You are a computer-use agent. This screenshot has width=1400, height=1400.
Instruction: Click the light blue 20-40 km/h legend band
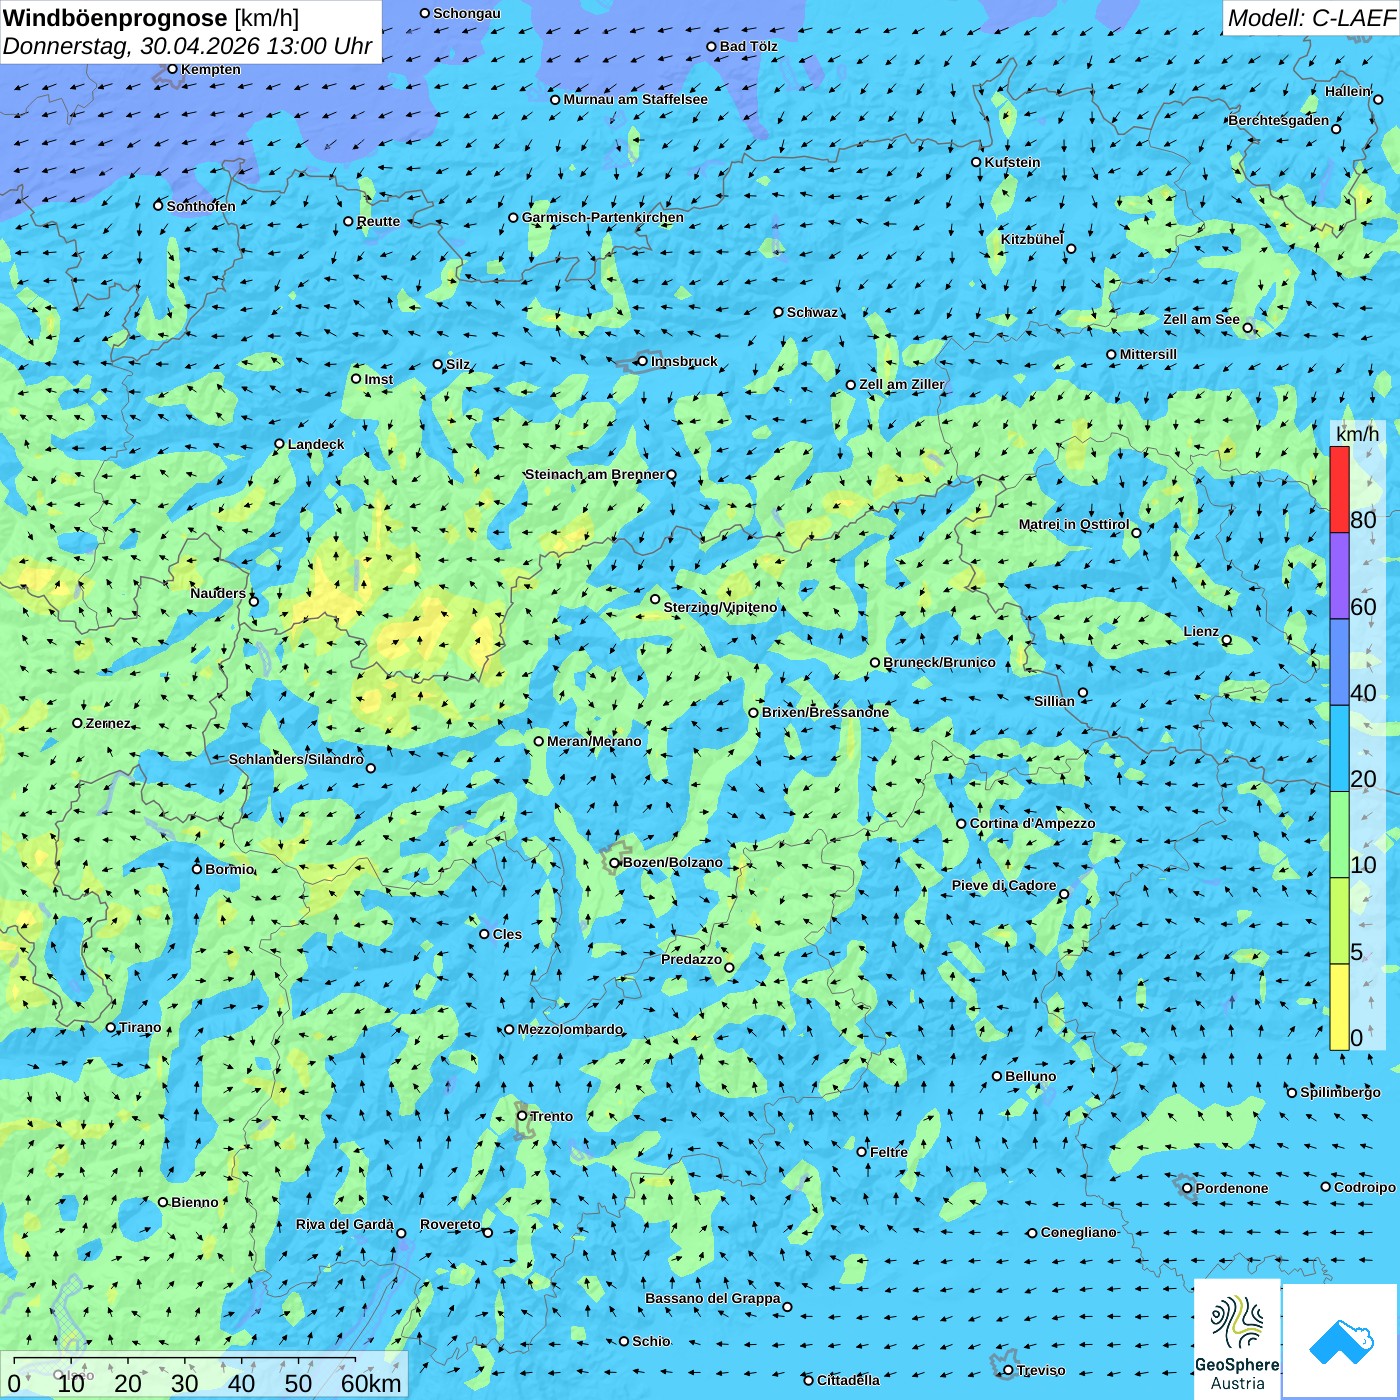click(1339, 749)
